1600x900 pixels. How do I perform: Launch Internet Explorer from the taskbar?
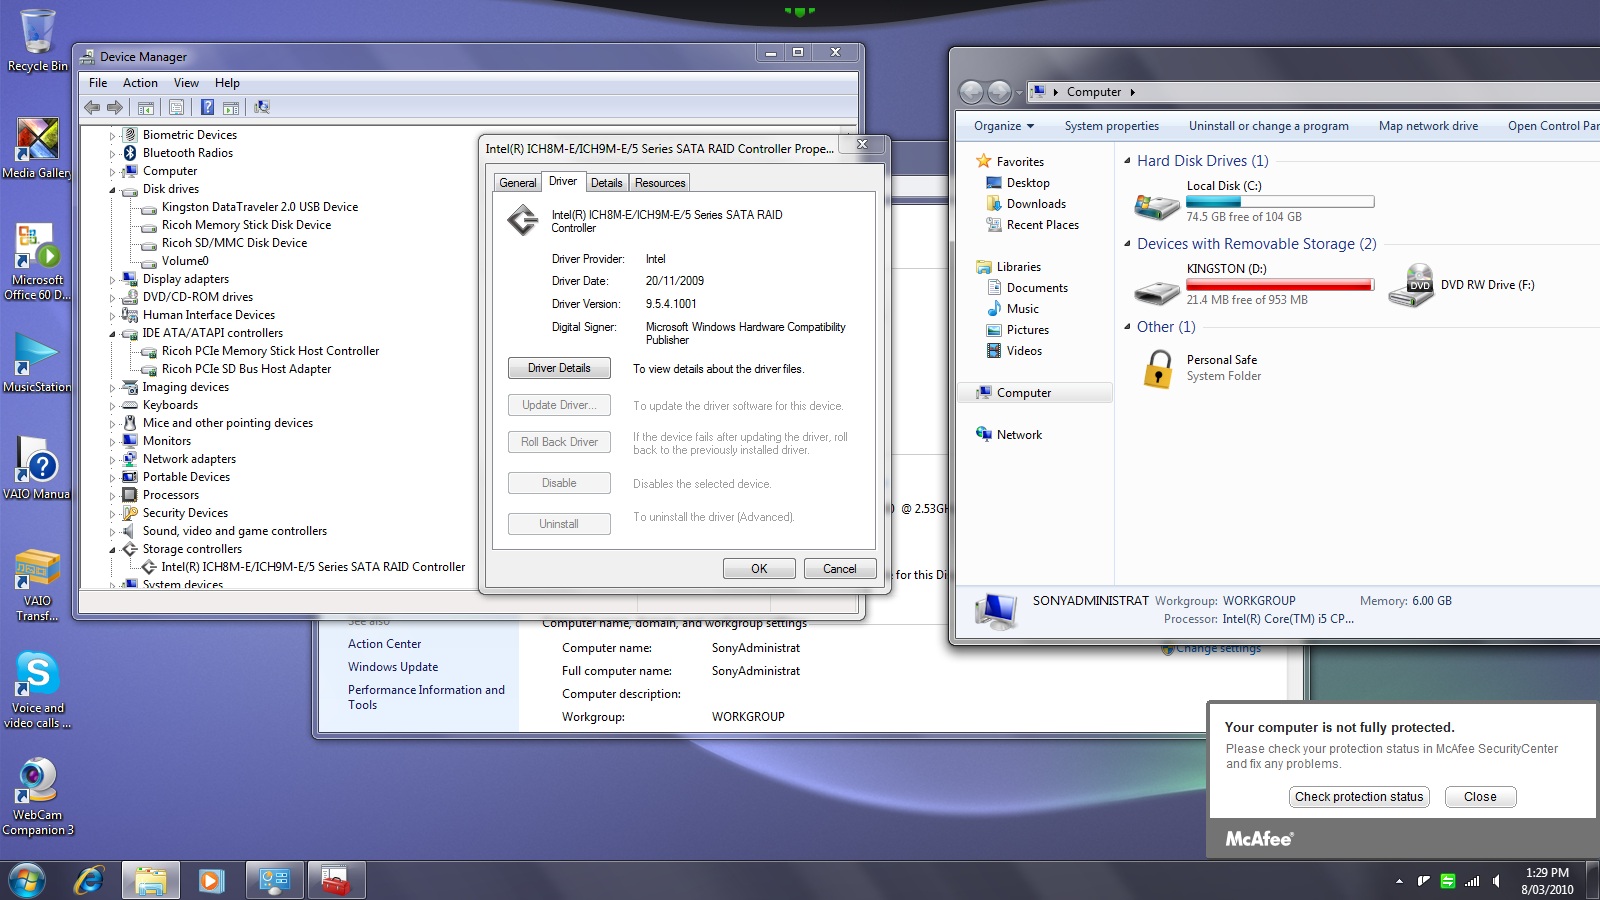89,881
